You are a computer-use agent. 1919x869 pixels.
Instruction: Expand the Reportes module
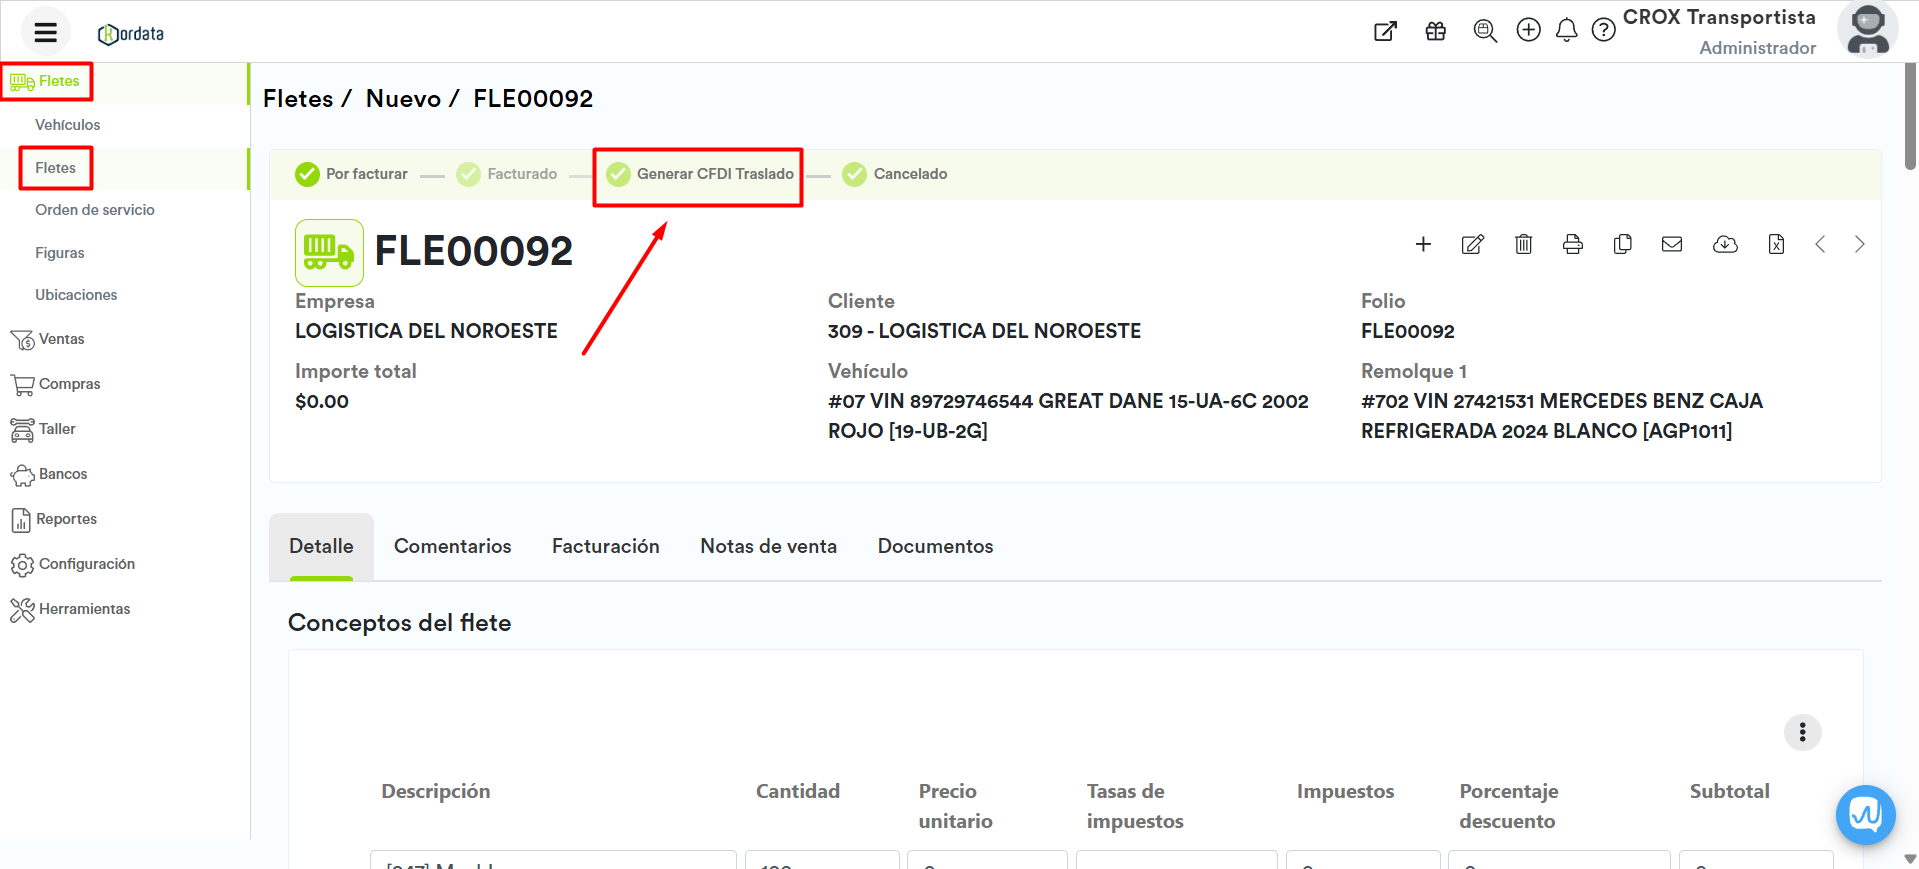(53, 519)
